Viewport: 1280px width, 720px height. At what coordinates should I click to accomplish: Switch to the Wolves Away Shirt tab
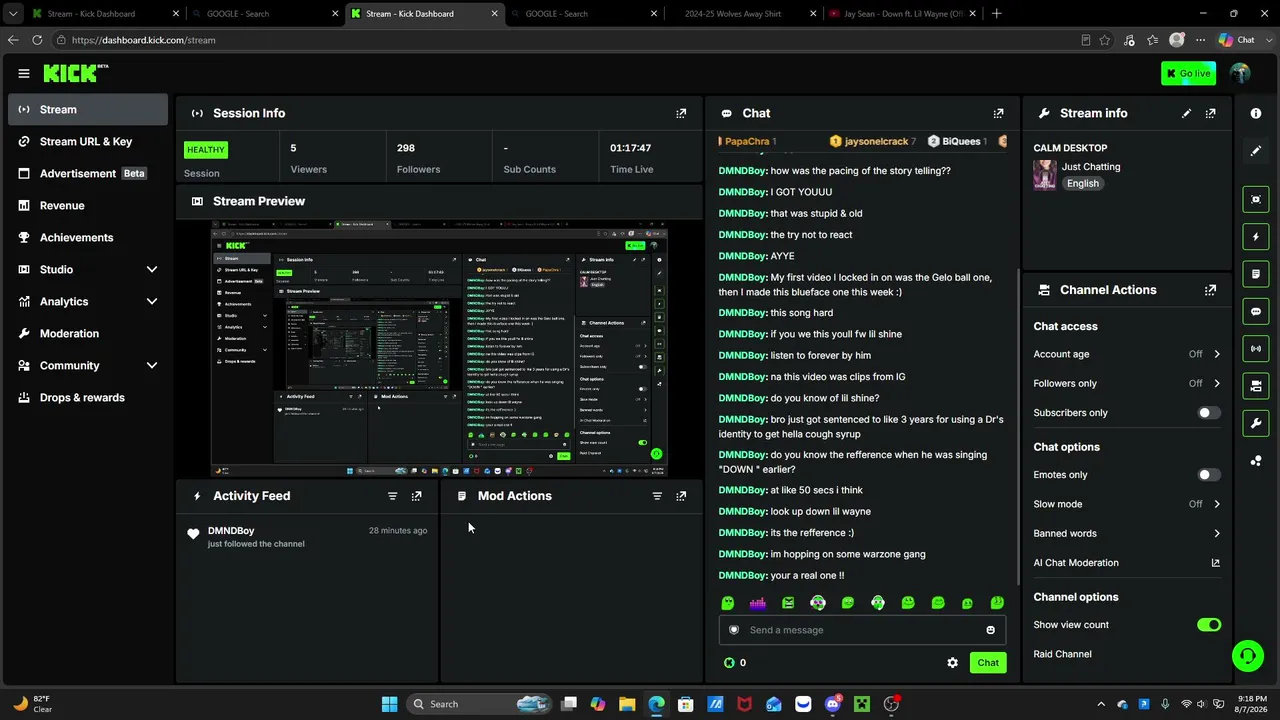point(744,13)
